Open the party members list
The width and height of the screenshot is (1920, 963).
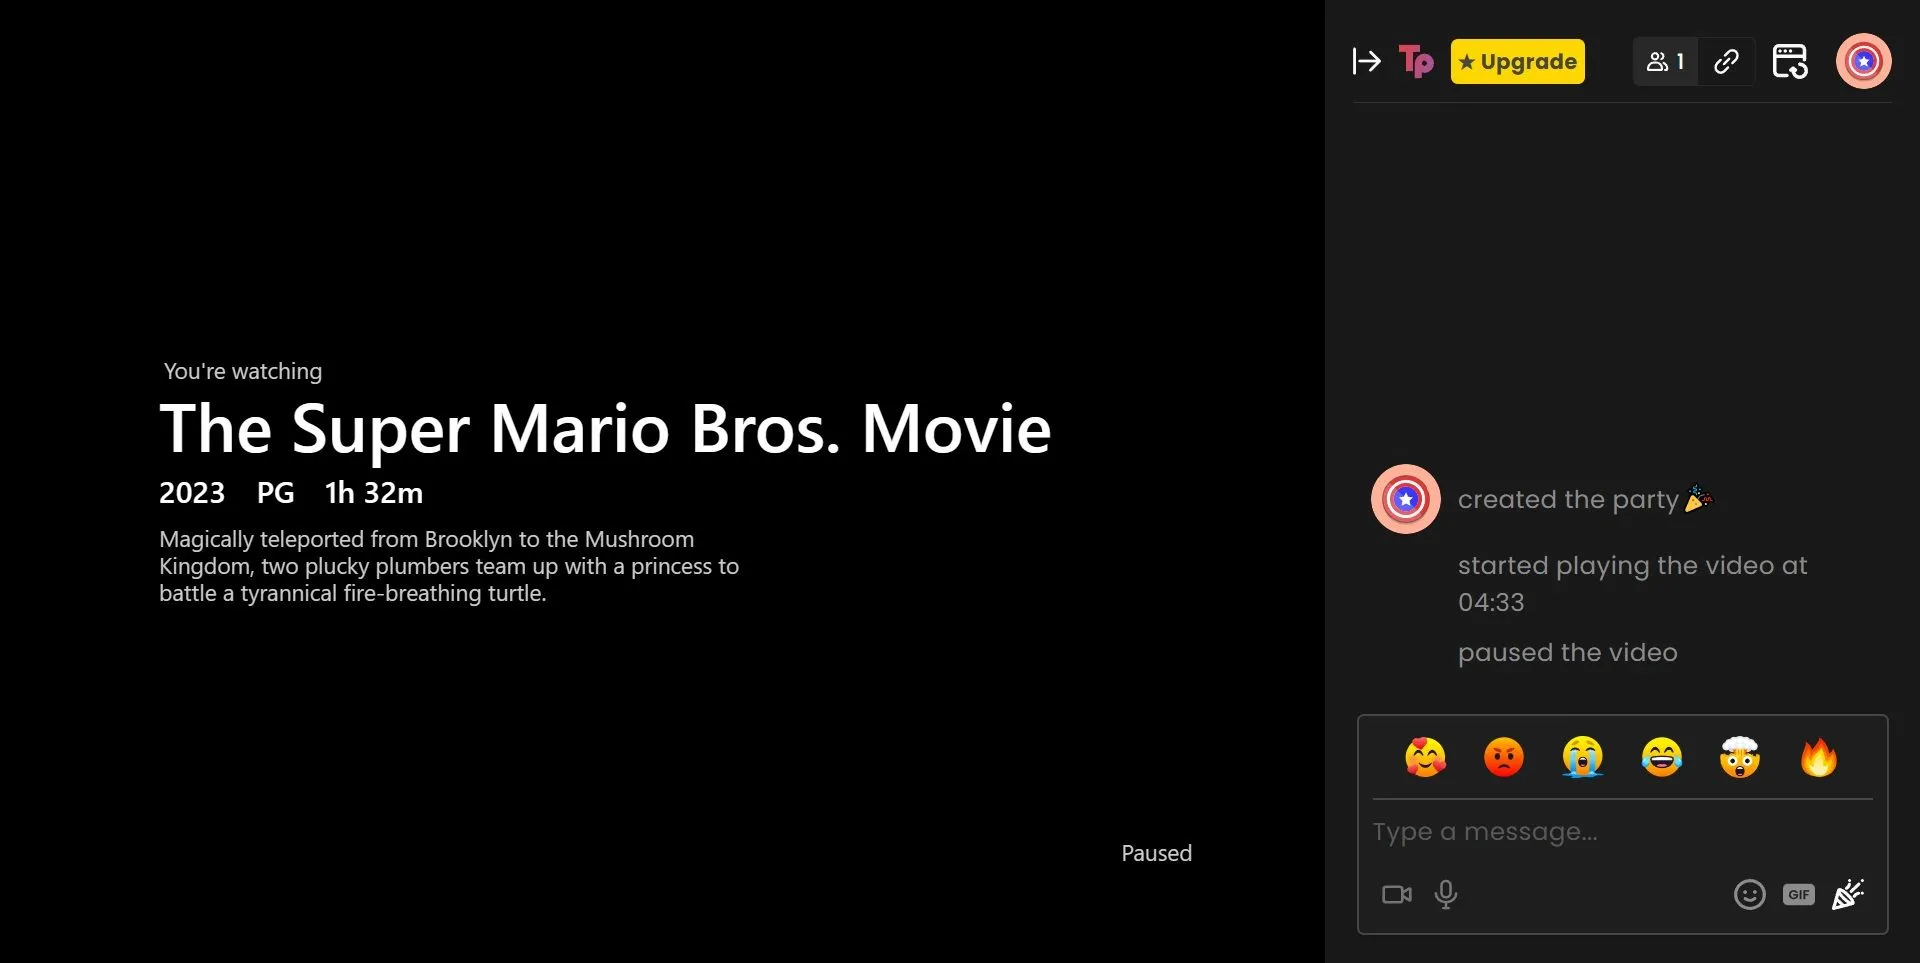point(1665,61)
